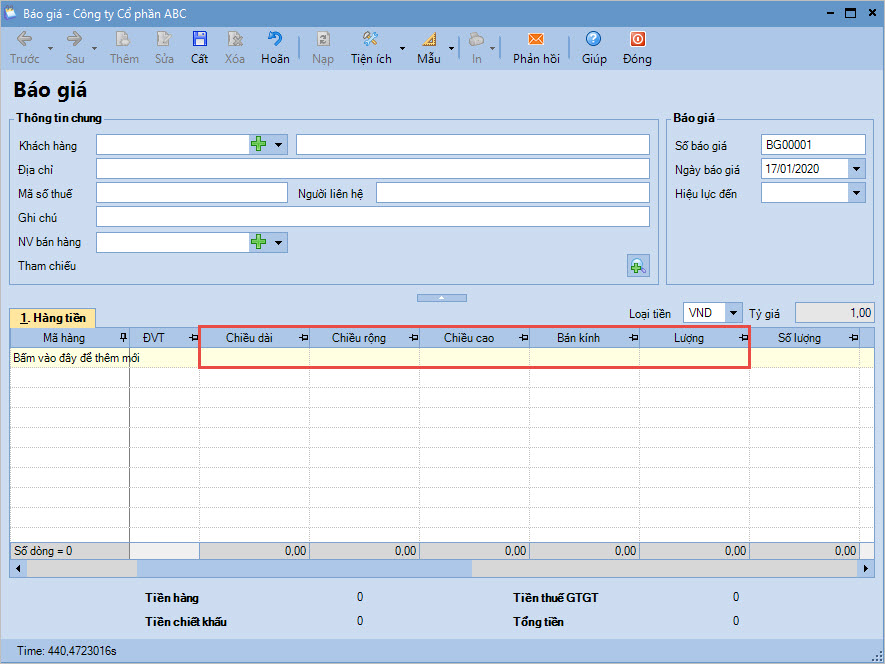
Task: Expand the Loại tiền VND dropdown
Action: 735,313
